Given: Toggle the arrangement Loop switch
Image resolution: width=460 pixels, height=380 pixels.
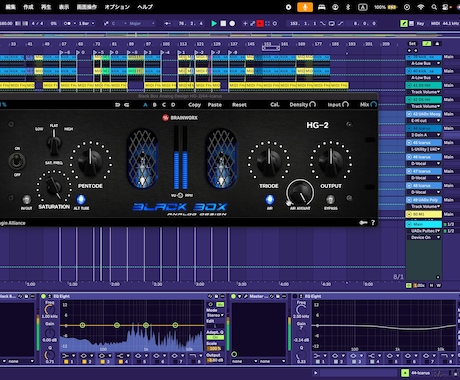Looking at the screenshot, I should click(332, 23).
